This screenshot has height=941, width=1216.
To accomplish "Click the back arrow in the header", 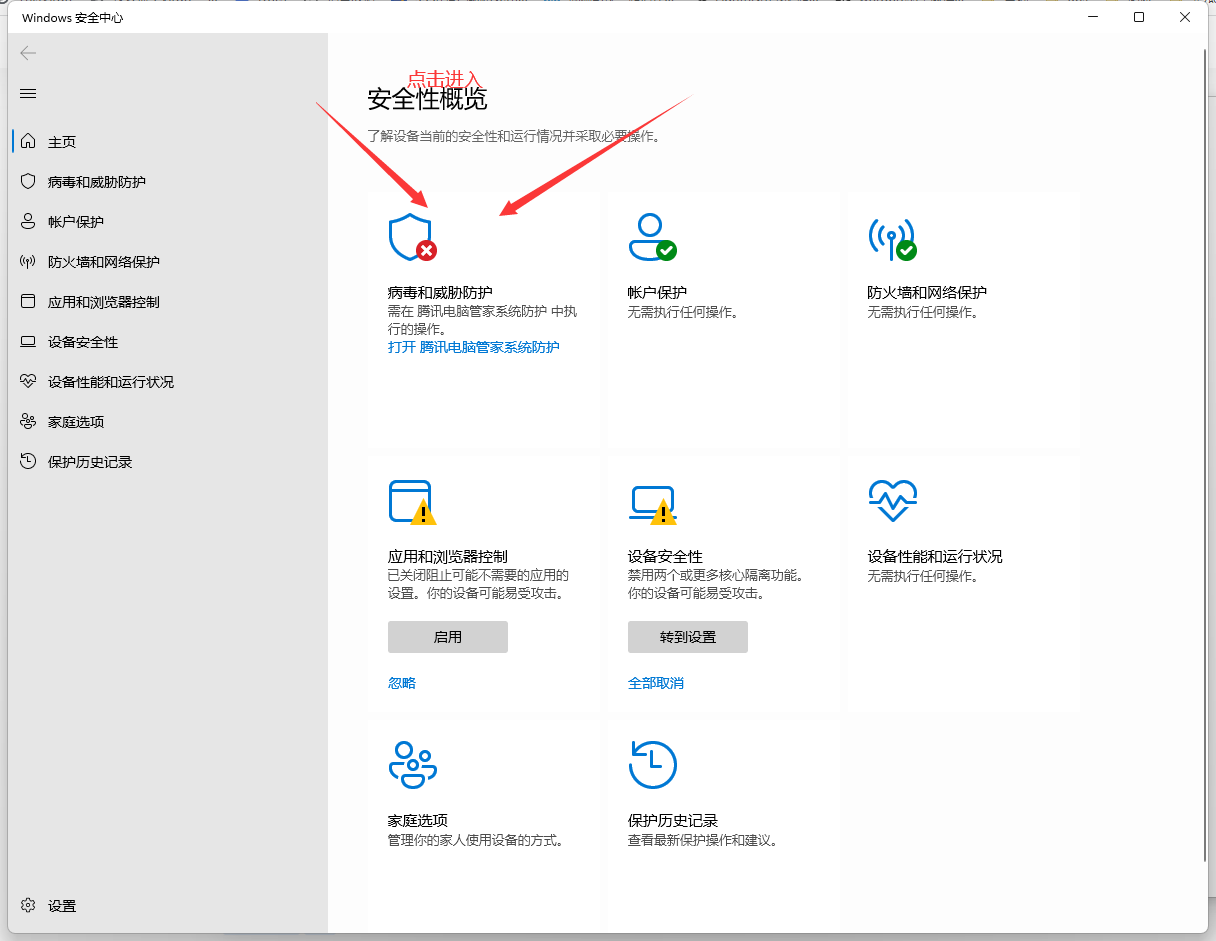I will coord(28,53).
